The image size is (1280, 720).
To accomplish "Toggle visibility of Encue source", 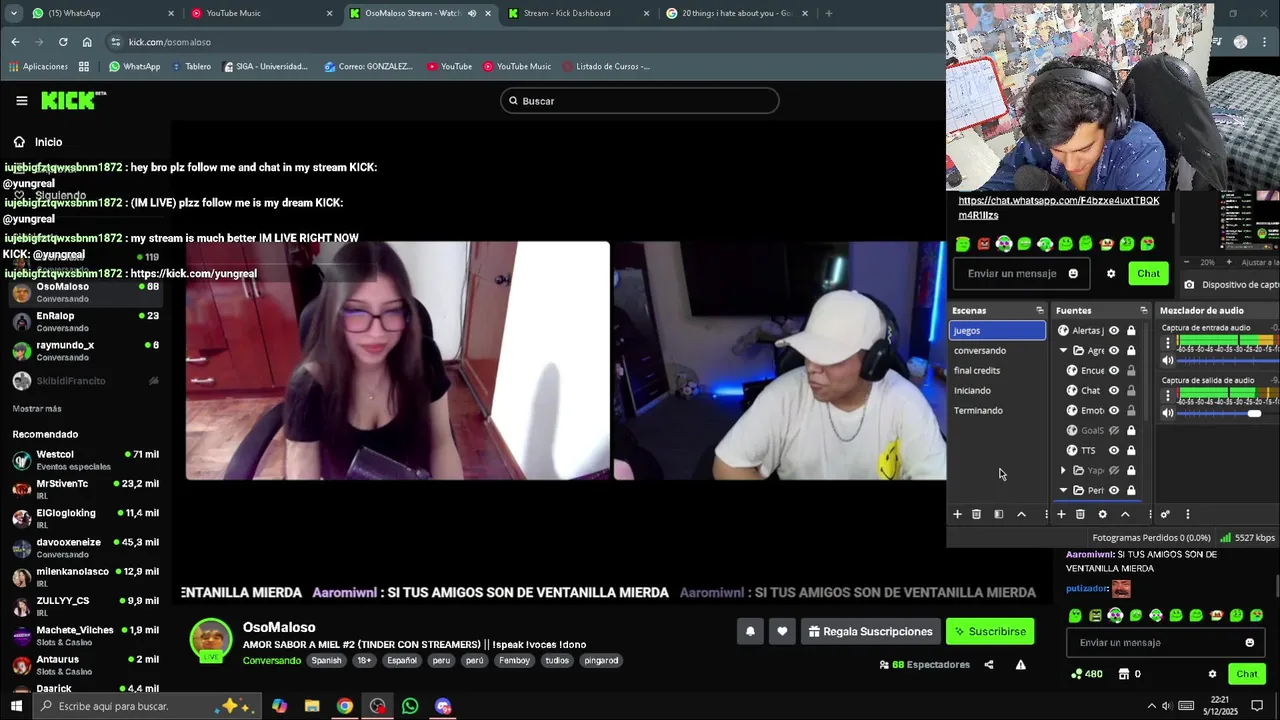I will [1114, 371].
